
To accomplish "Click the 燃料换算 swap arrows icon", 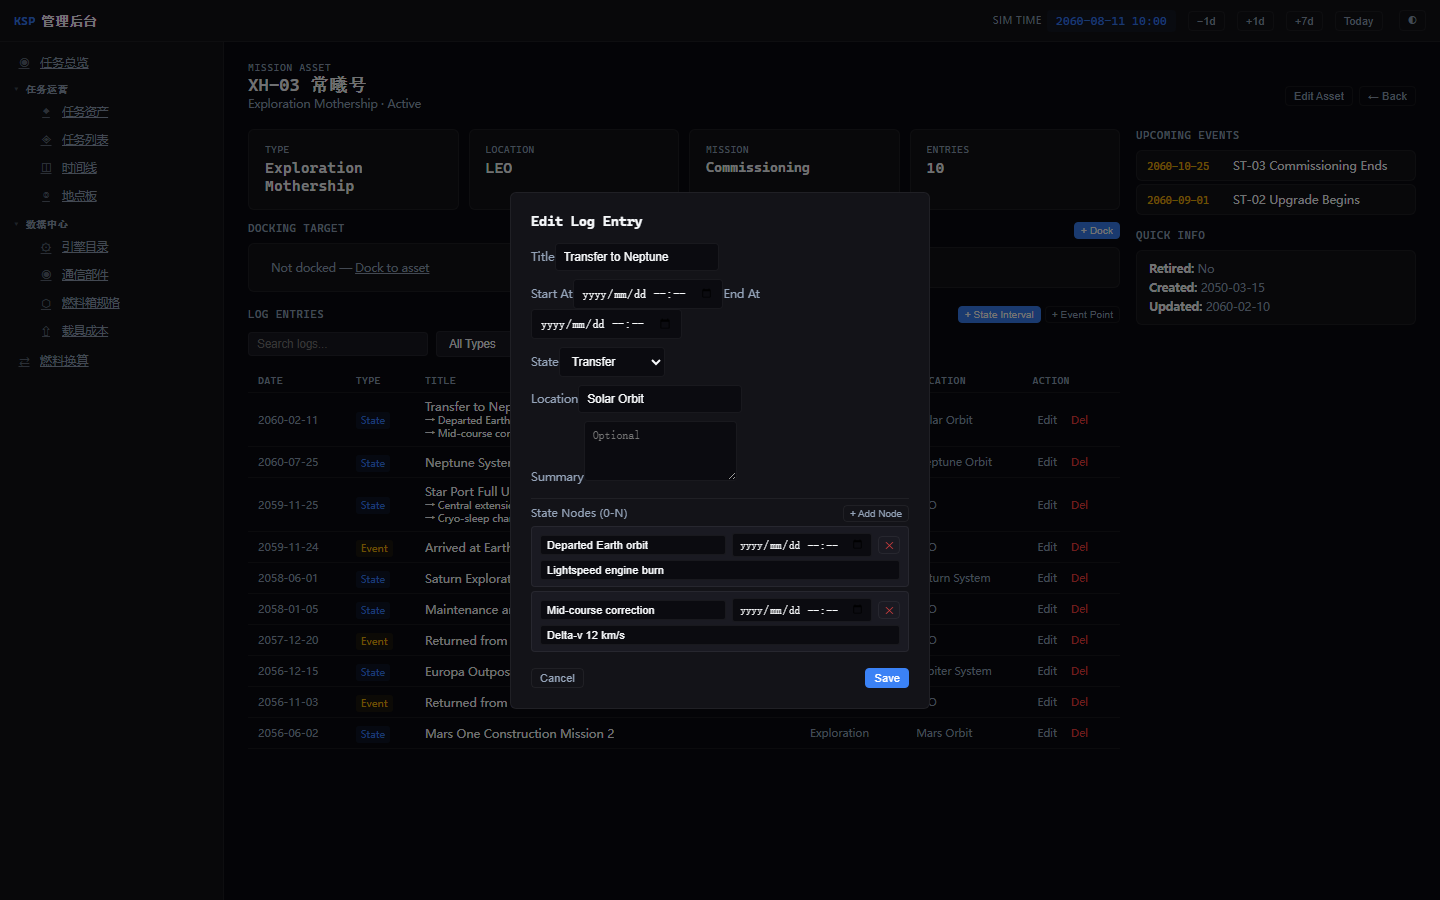I will coord(24,361).
